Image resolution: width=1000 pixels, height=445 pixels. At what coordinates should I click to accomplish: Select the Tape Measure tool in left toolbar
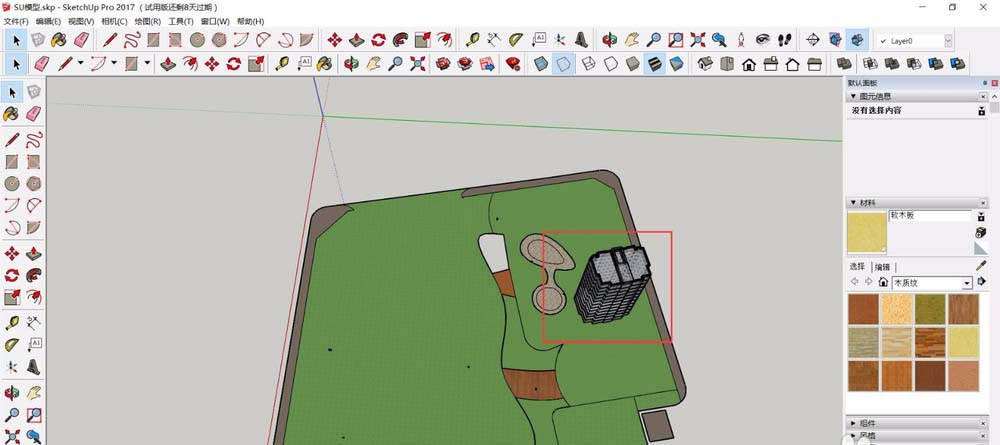point(12,322)
